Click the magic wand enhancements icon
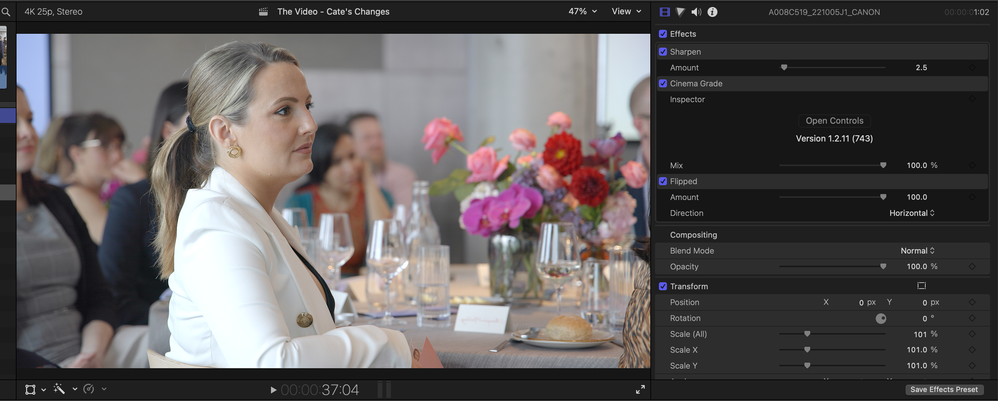 click(60, 389)
